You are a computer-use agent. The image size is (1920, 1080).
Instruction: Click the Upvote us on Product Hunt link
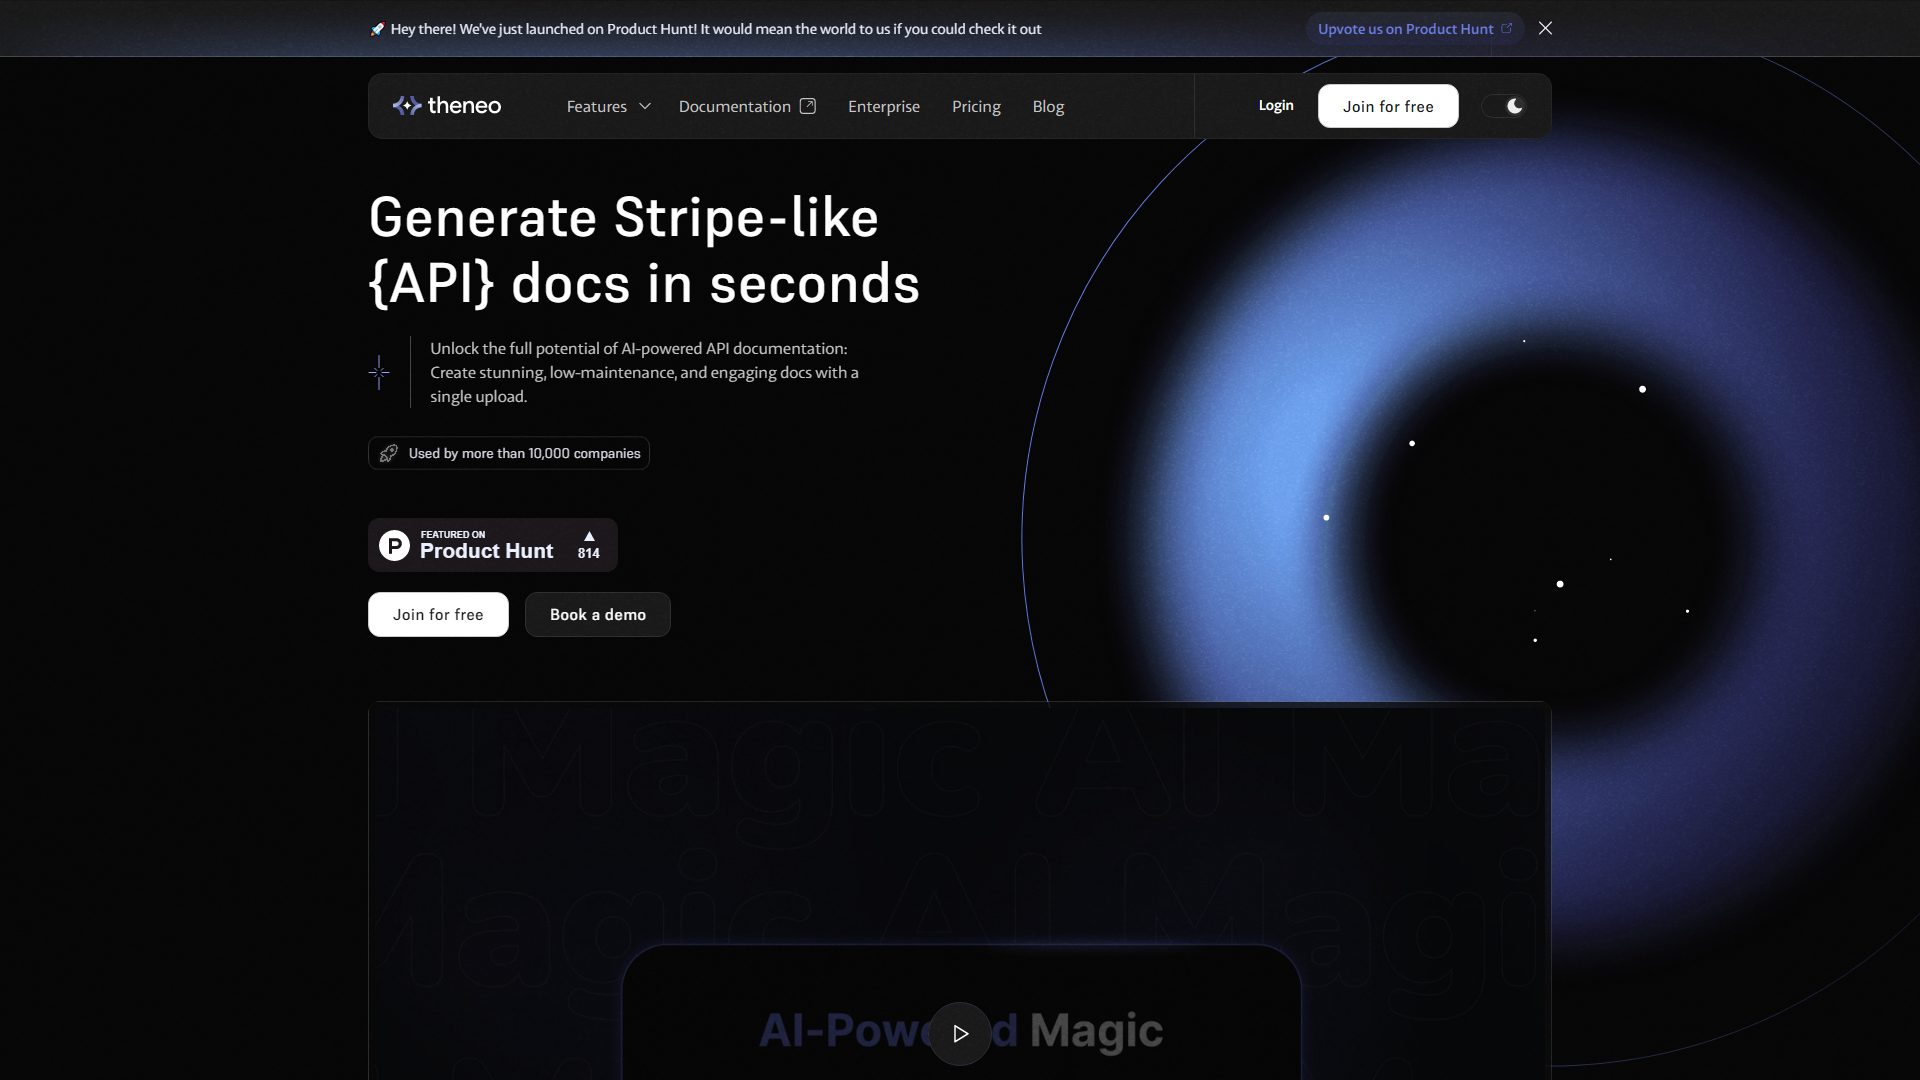tap(1414, 28)
